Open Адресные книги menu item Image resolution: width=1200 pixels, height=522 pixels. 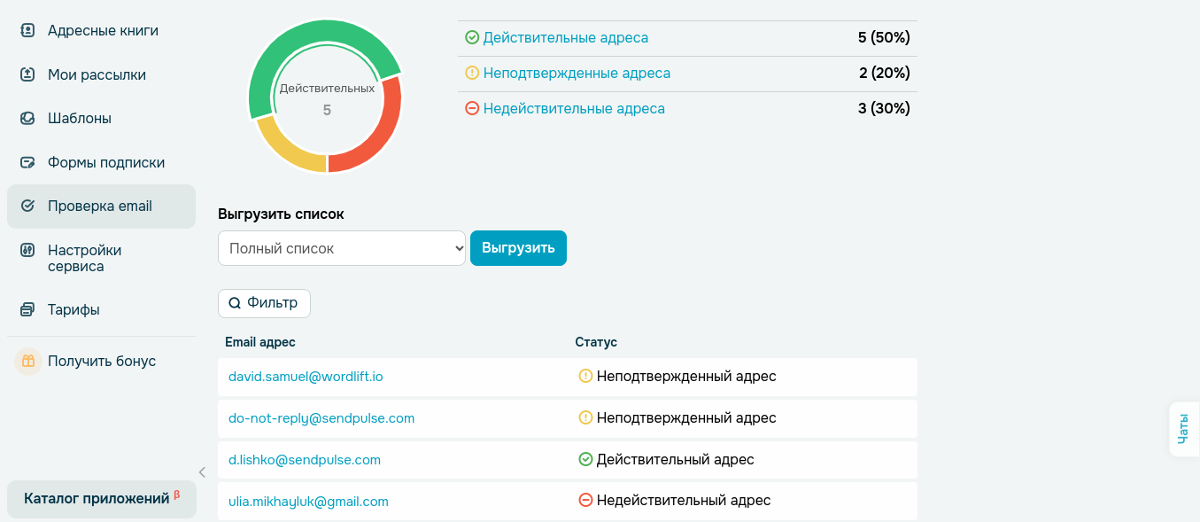(101, 30)
